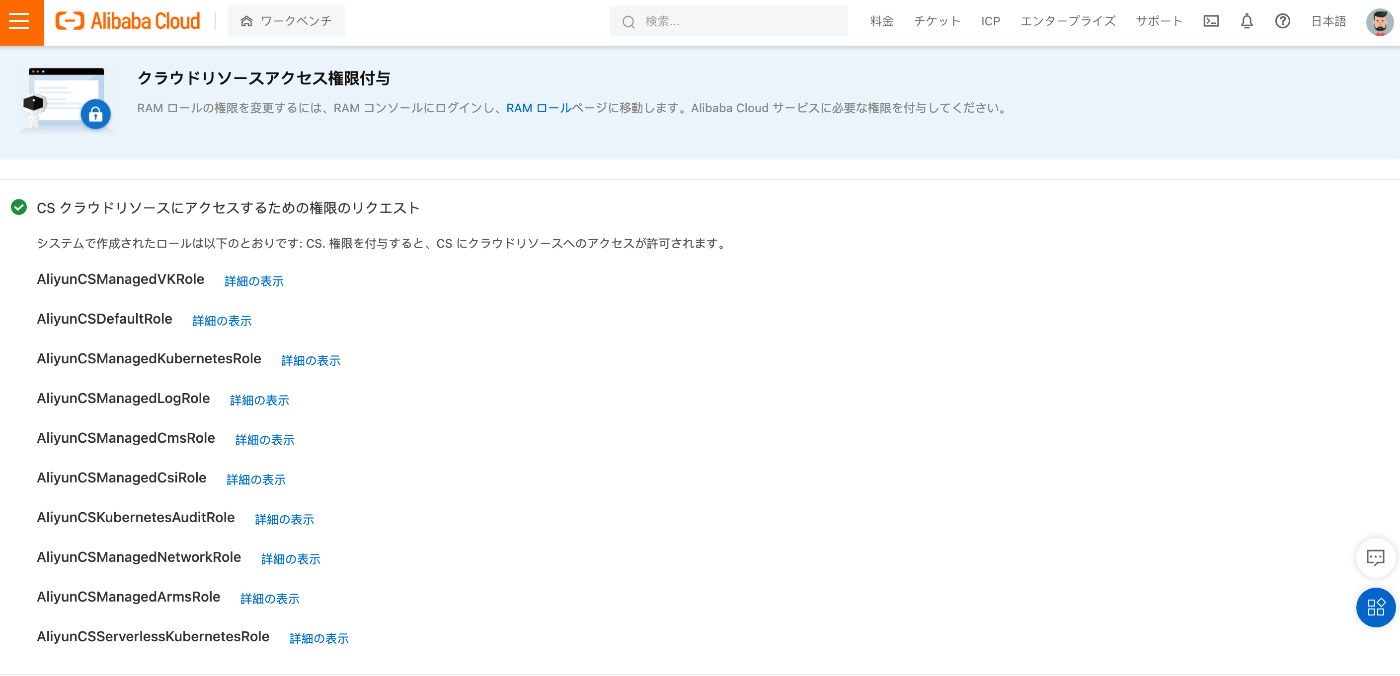The height and width of the screenshot is (676, 1400).
Task: Show details for AliyunCSServerlessKubernetesRole
Action: (319, 638)
